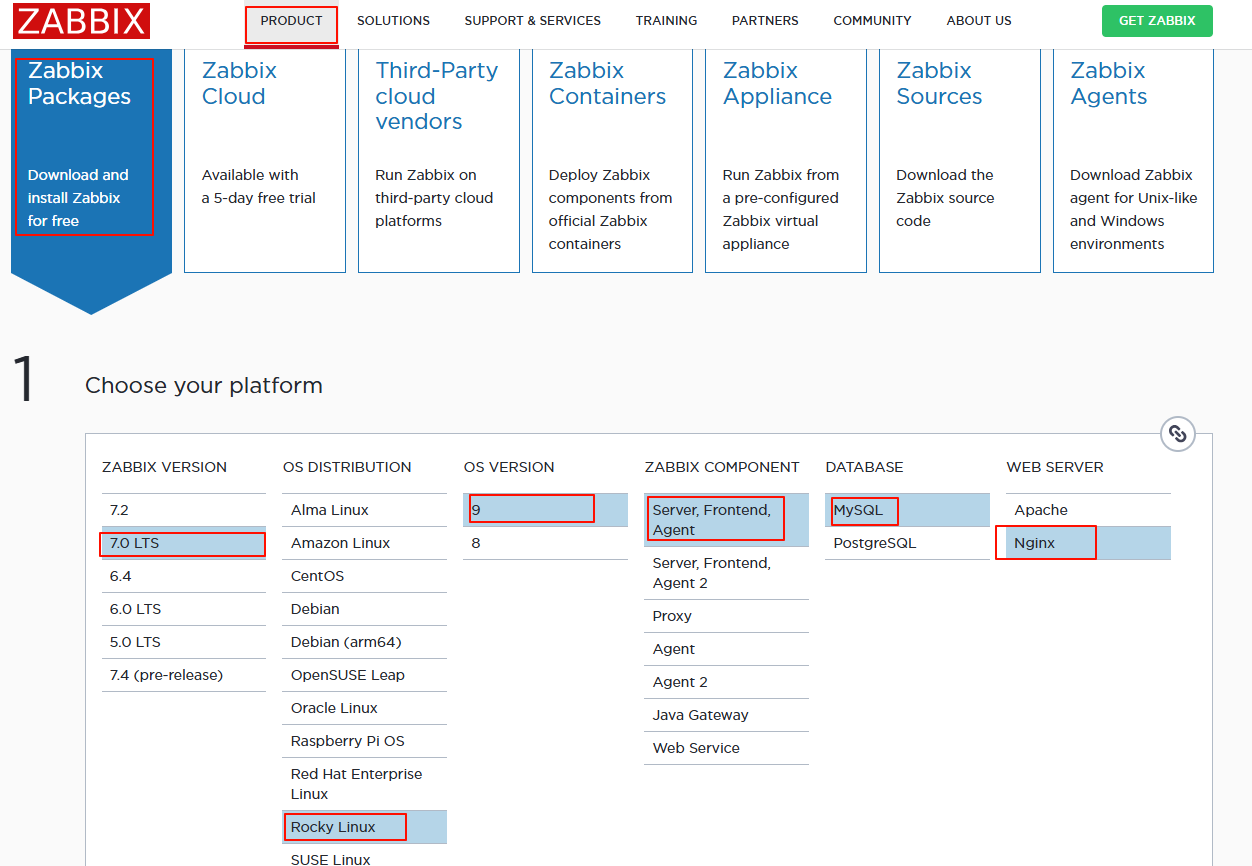Viewport: 1252px width, 866px height.
Task: Open the PARTNERS menu
Action: click(765, 21)
